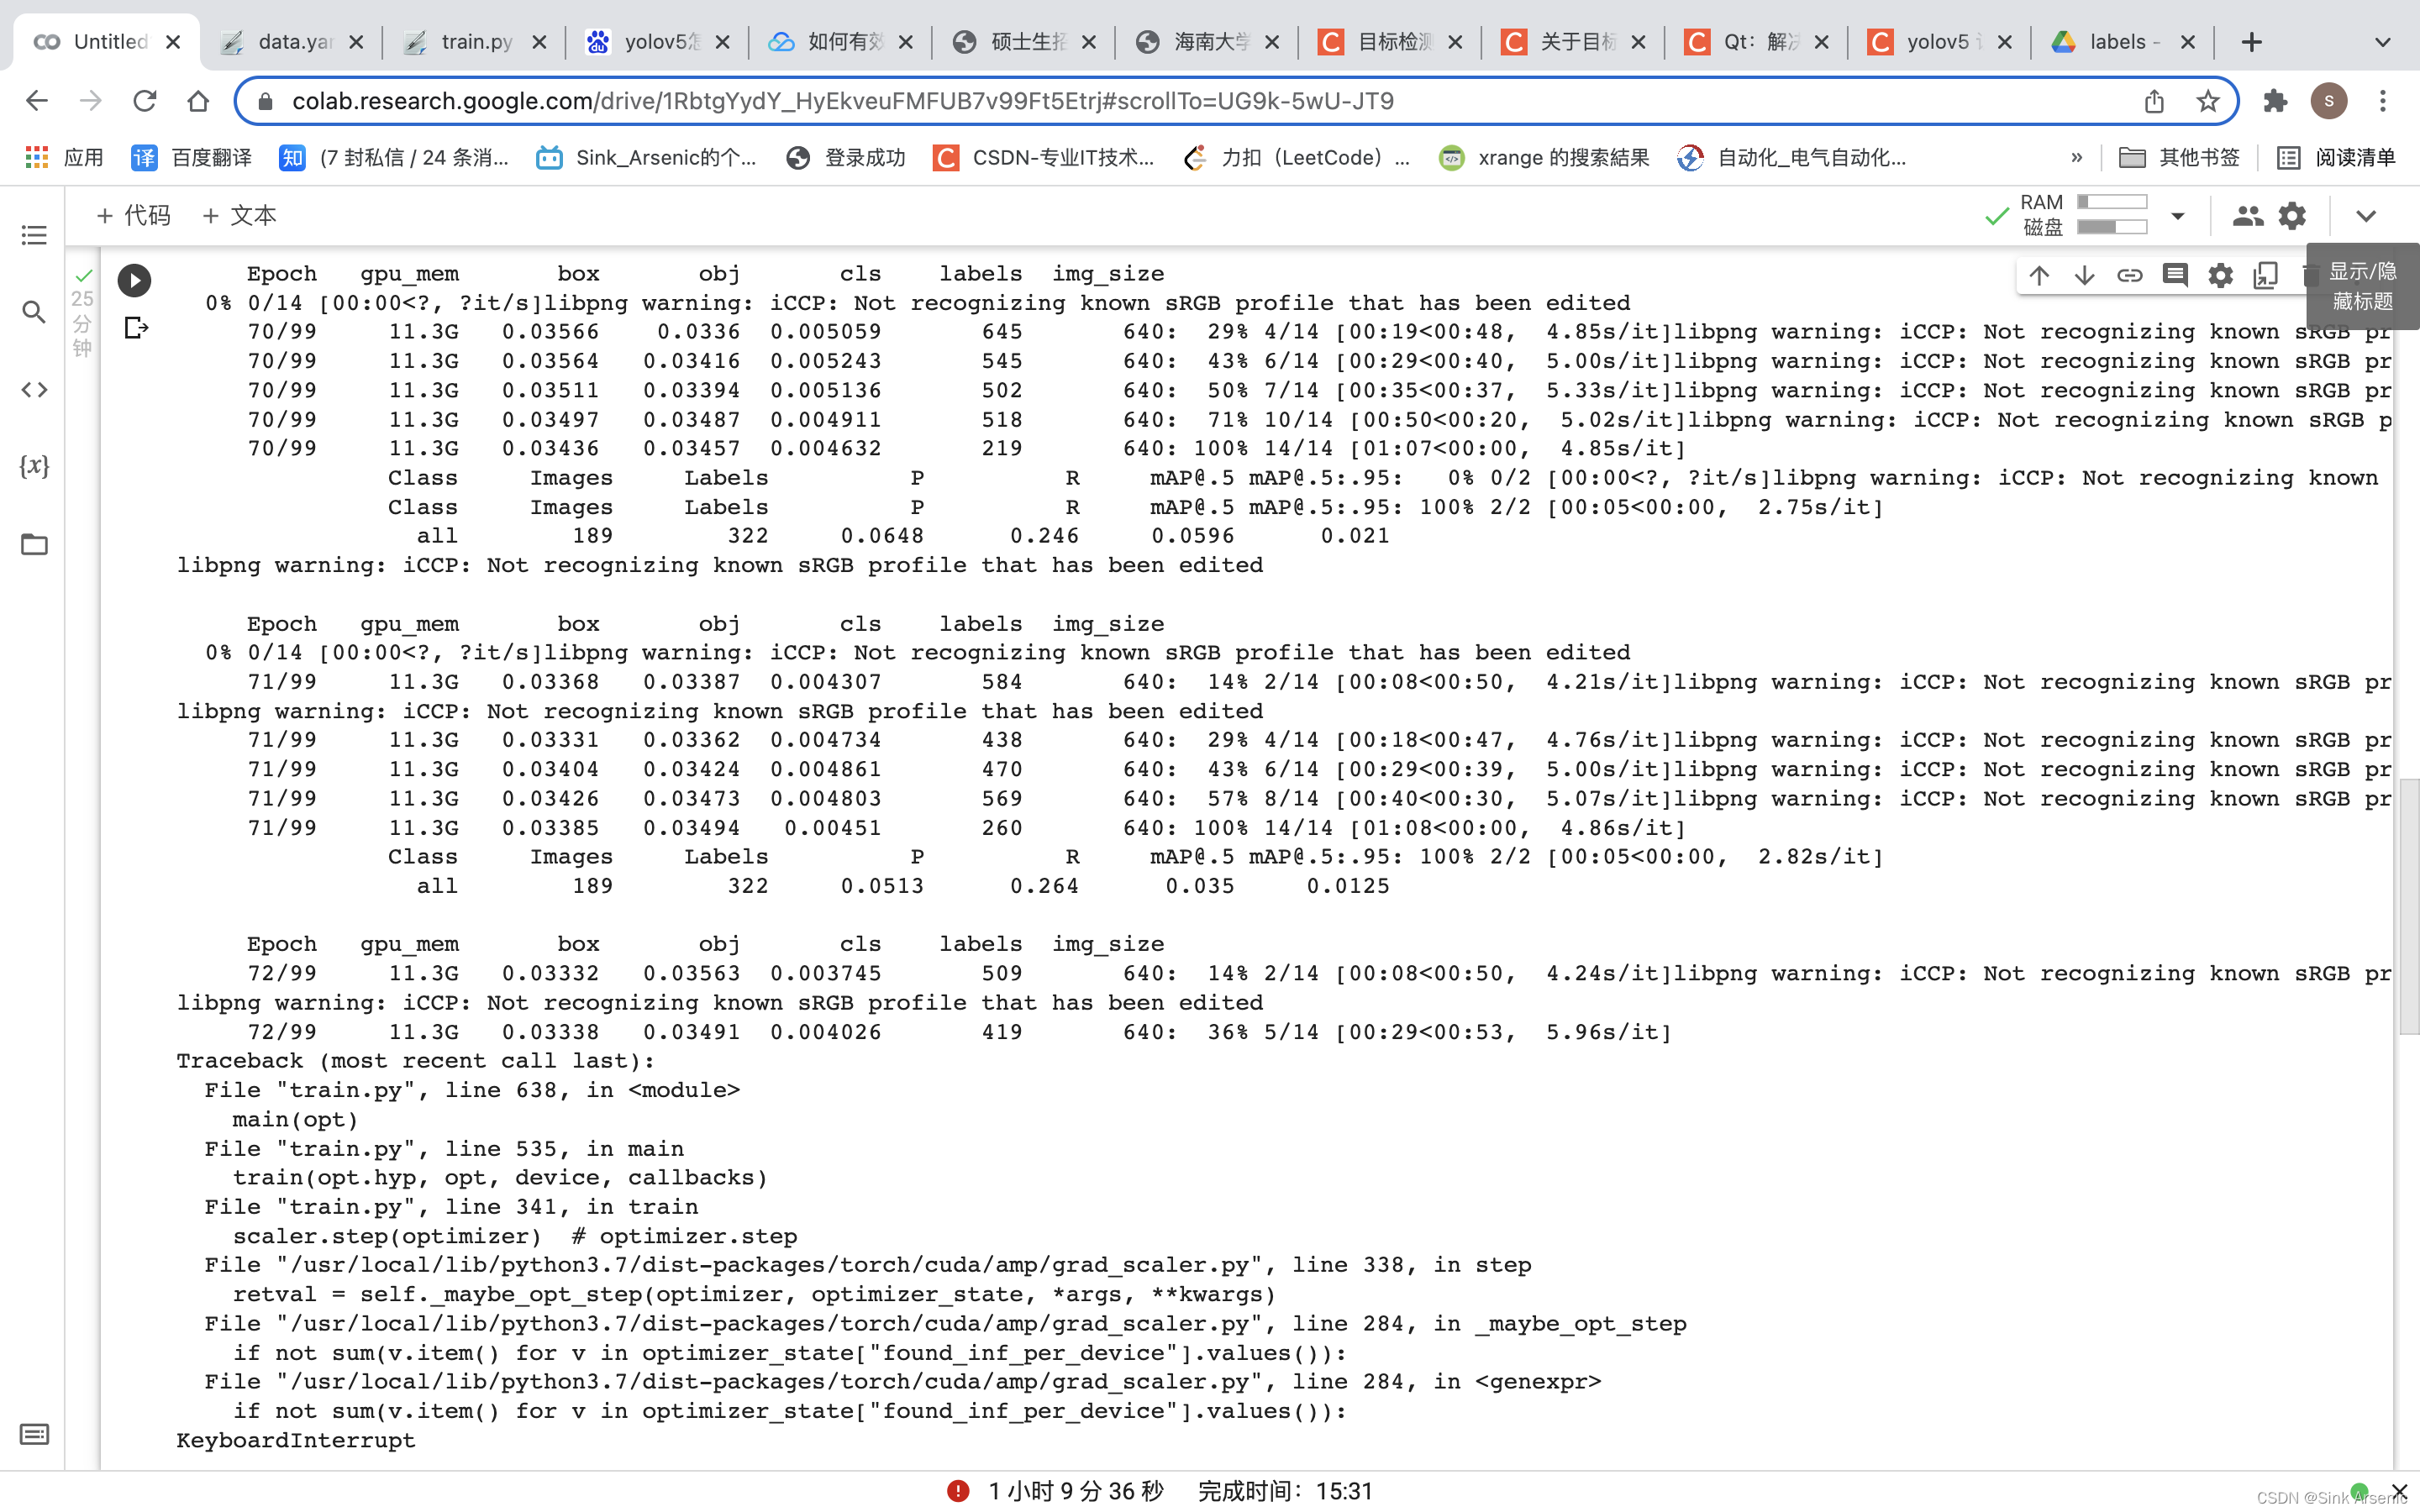Open the Colab settings gear icon
Image resolution: width=2420 pixels, height=1512 pixels.
pos(2292,215)
